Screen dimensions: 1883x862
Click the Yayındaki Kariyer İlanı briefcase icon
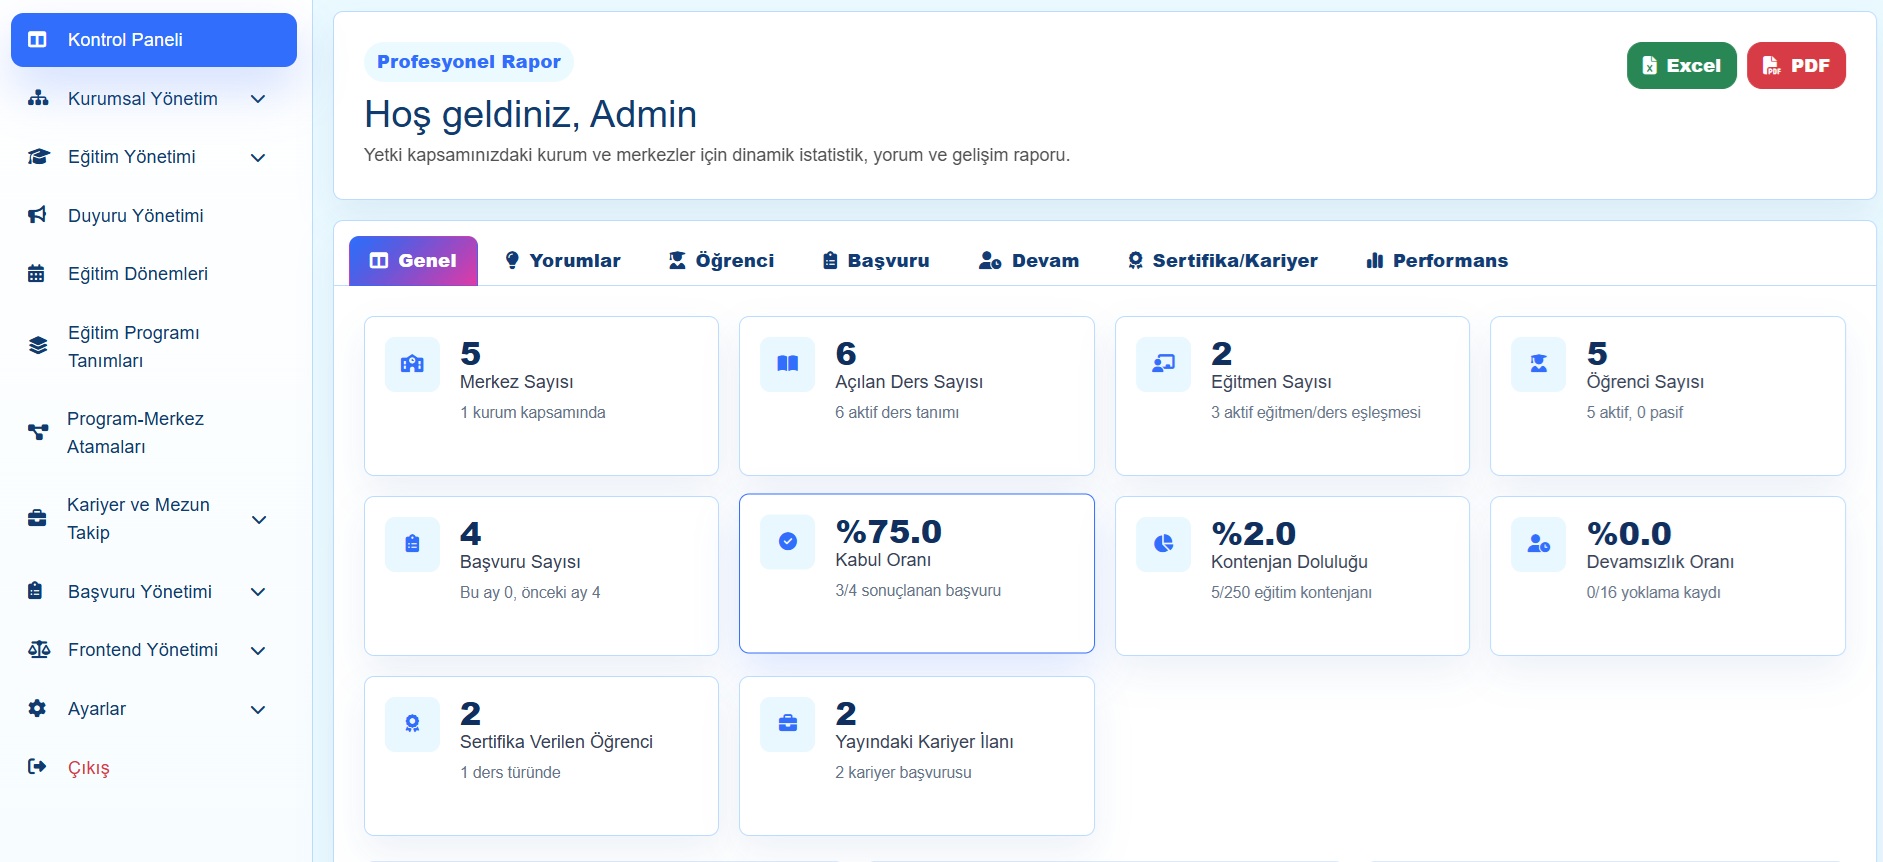pos(788,724)
